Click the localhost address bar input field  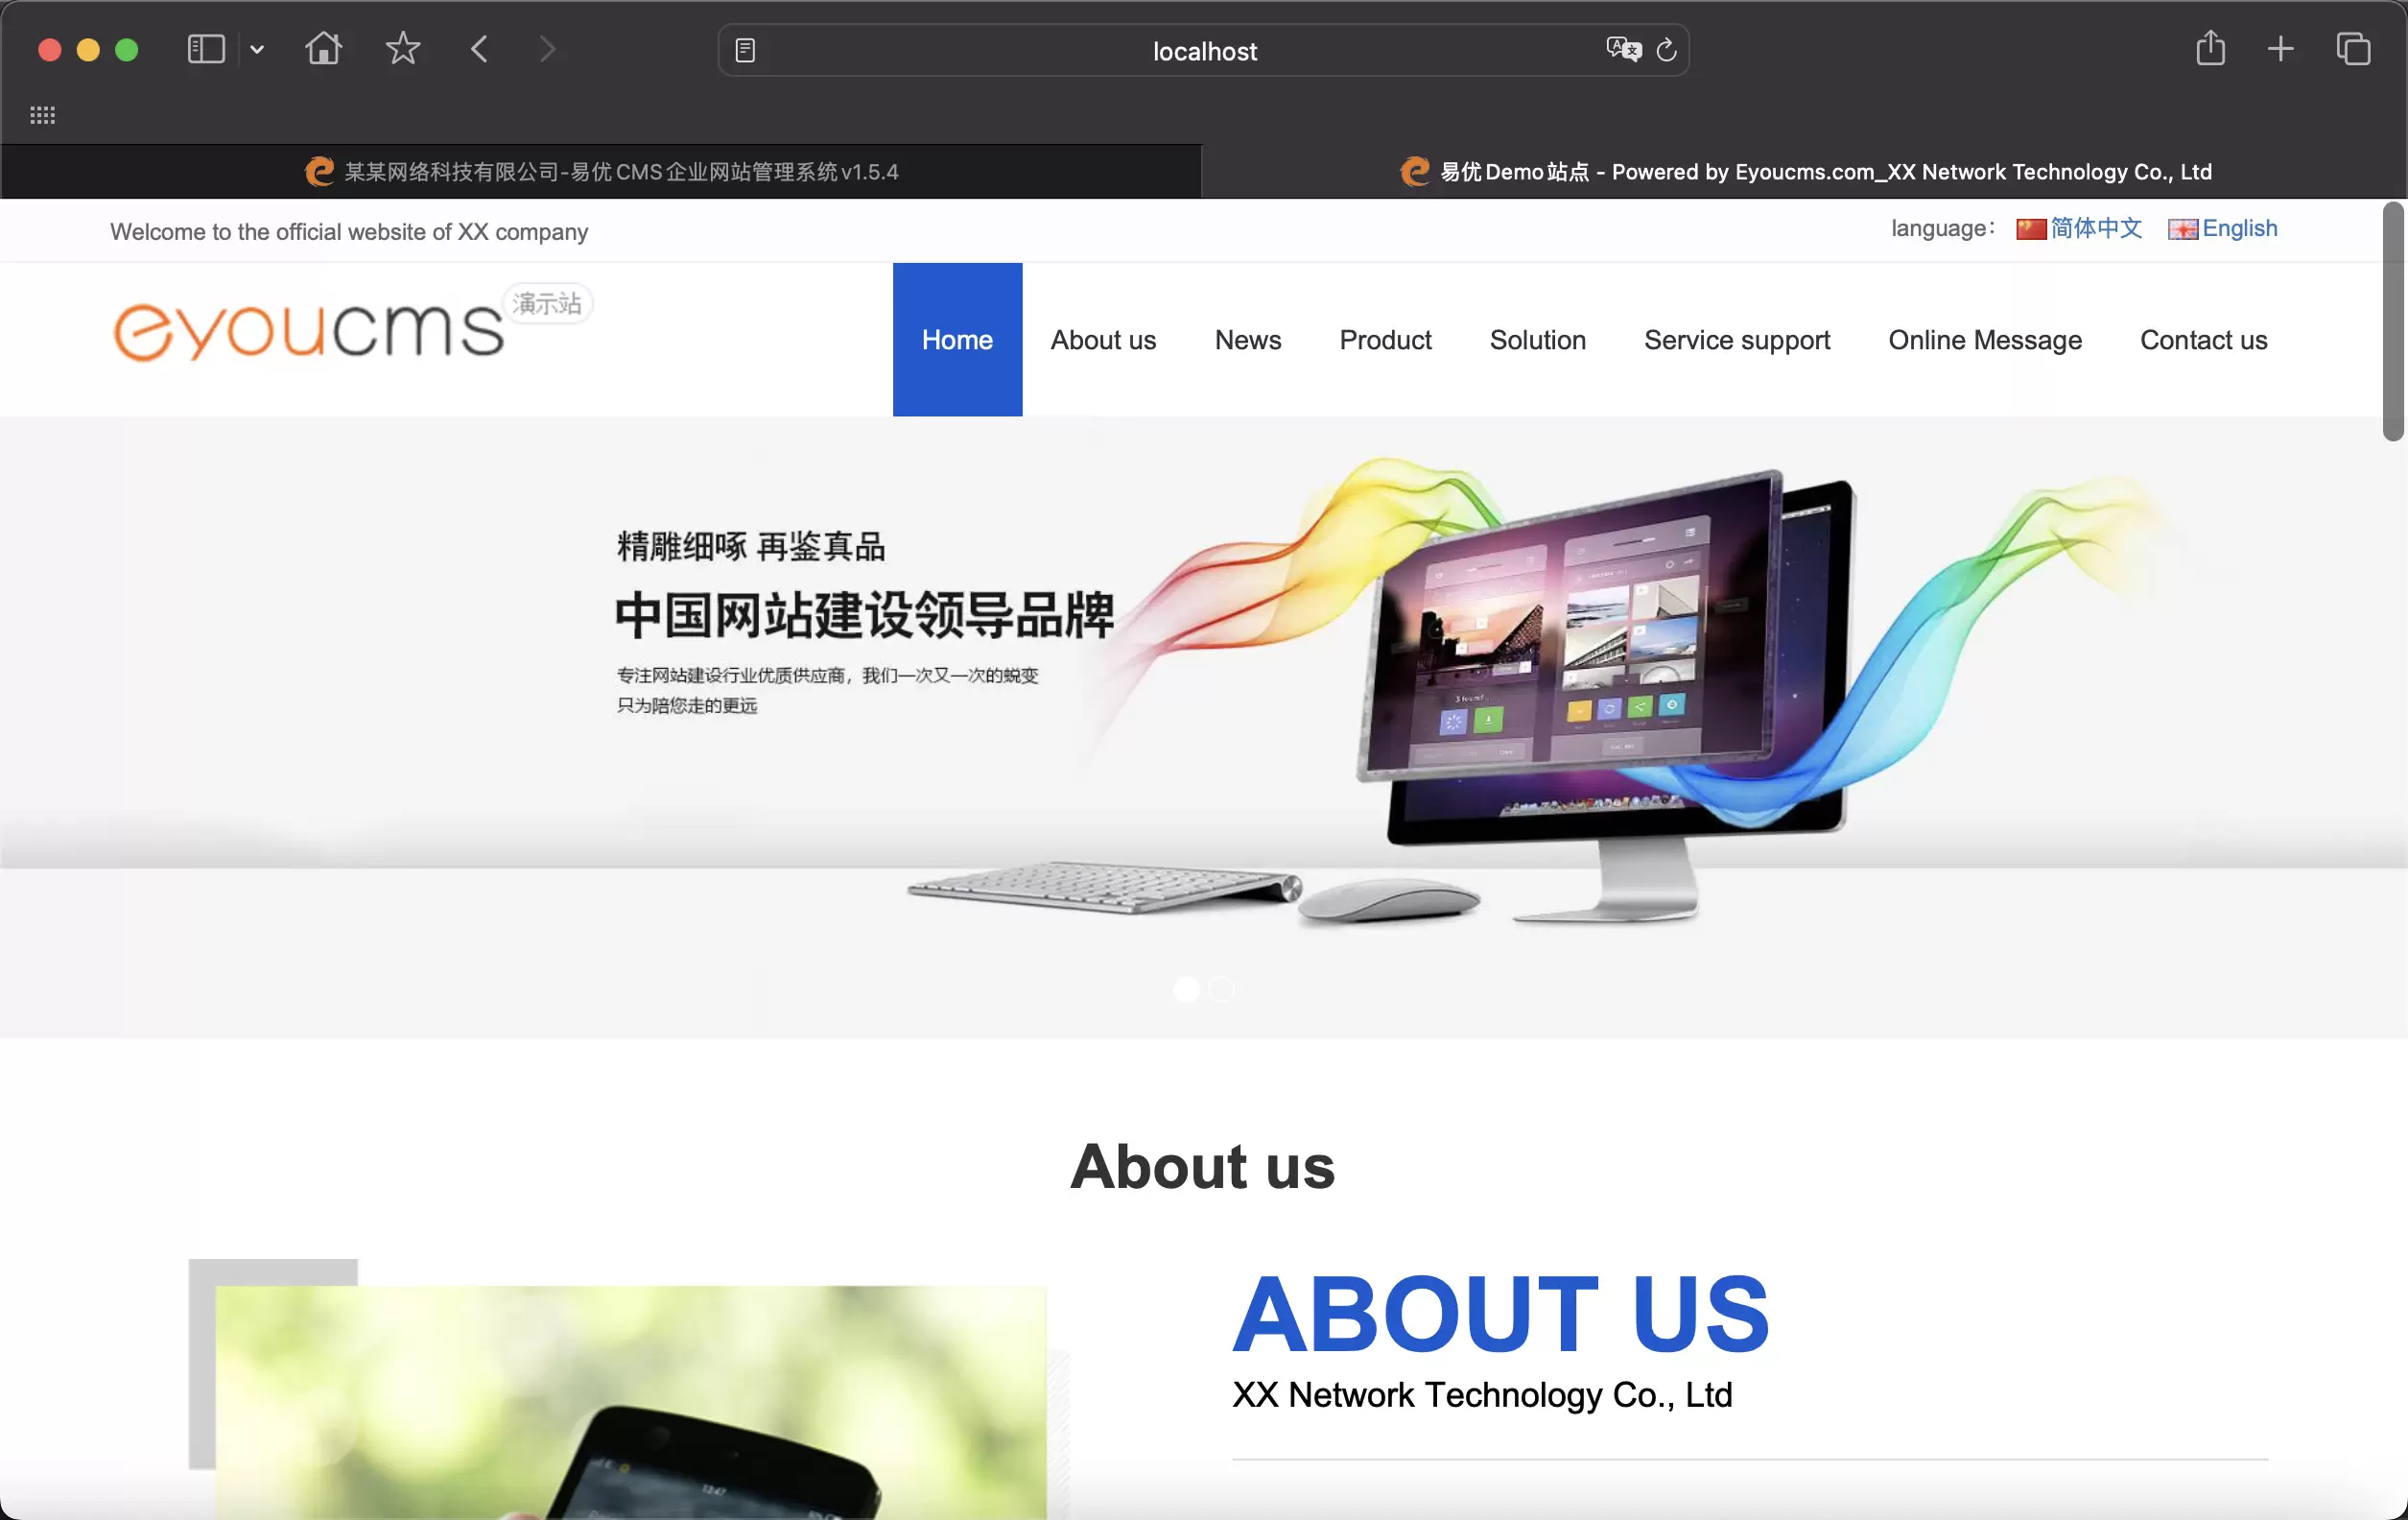tap(1204, 49)
